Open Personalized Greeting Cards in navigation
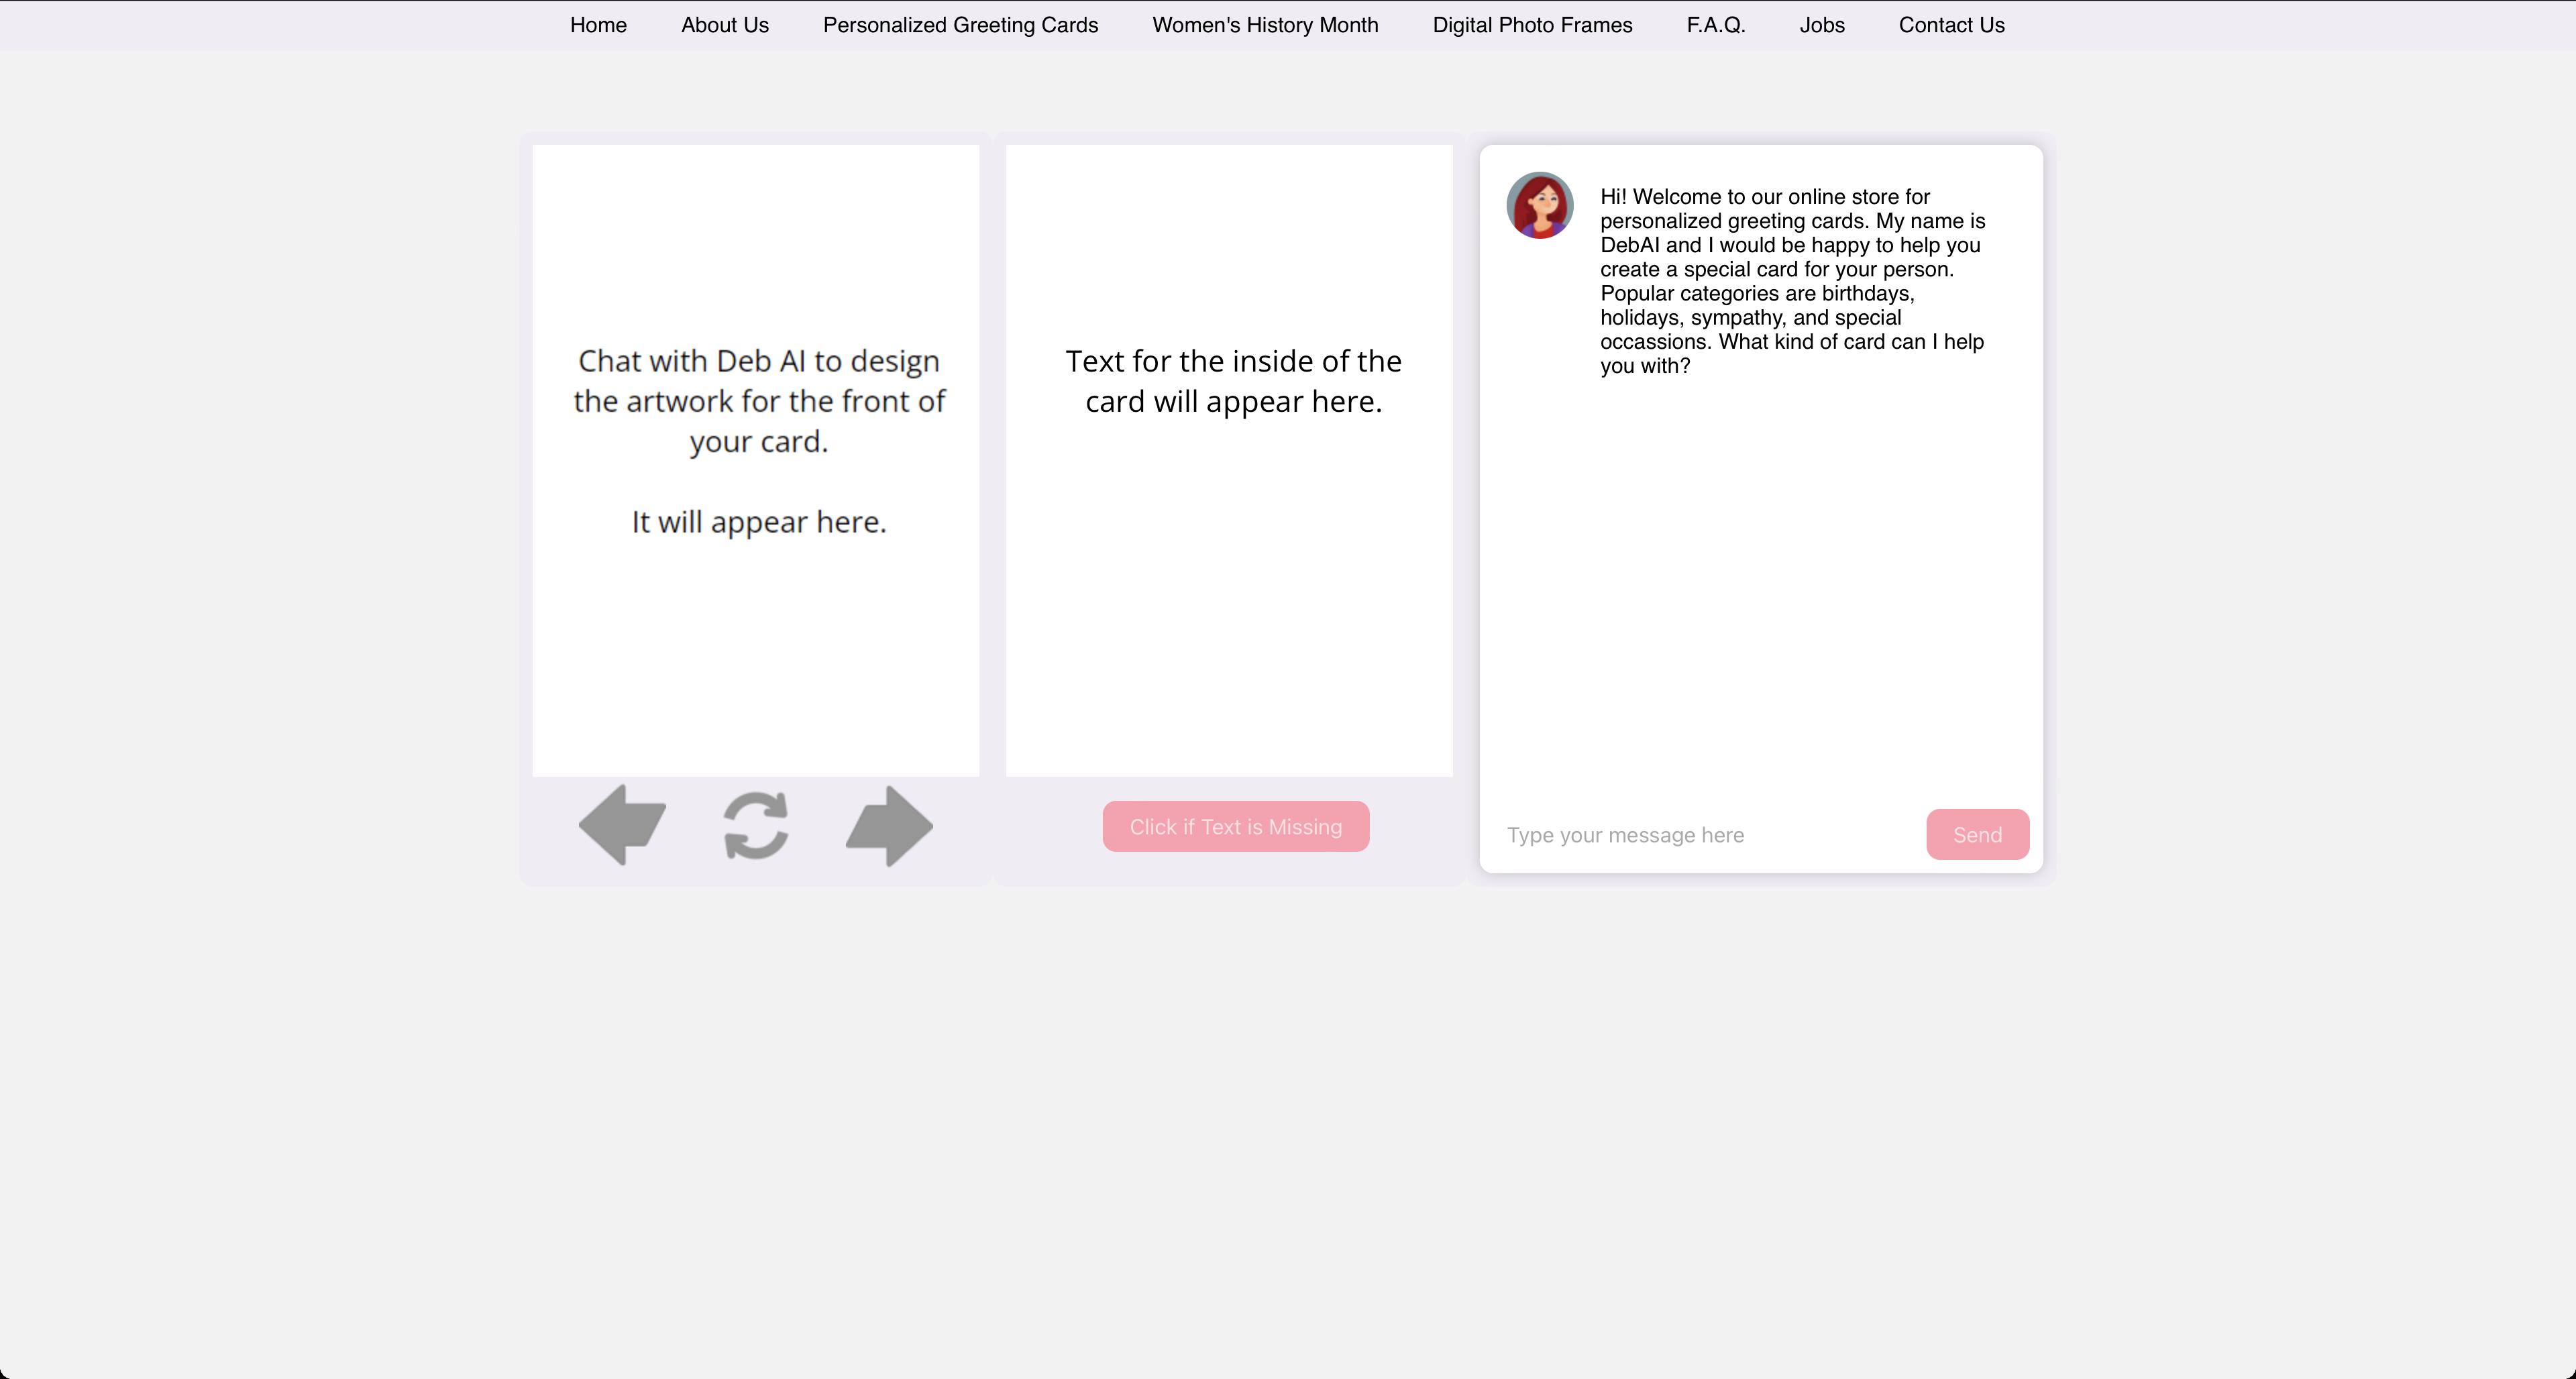 coord(960,25)
